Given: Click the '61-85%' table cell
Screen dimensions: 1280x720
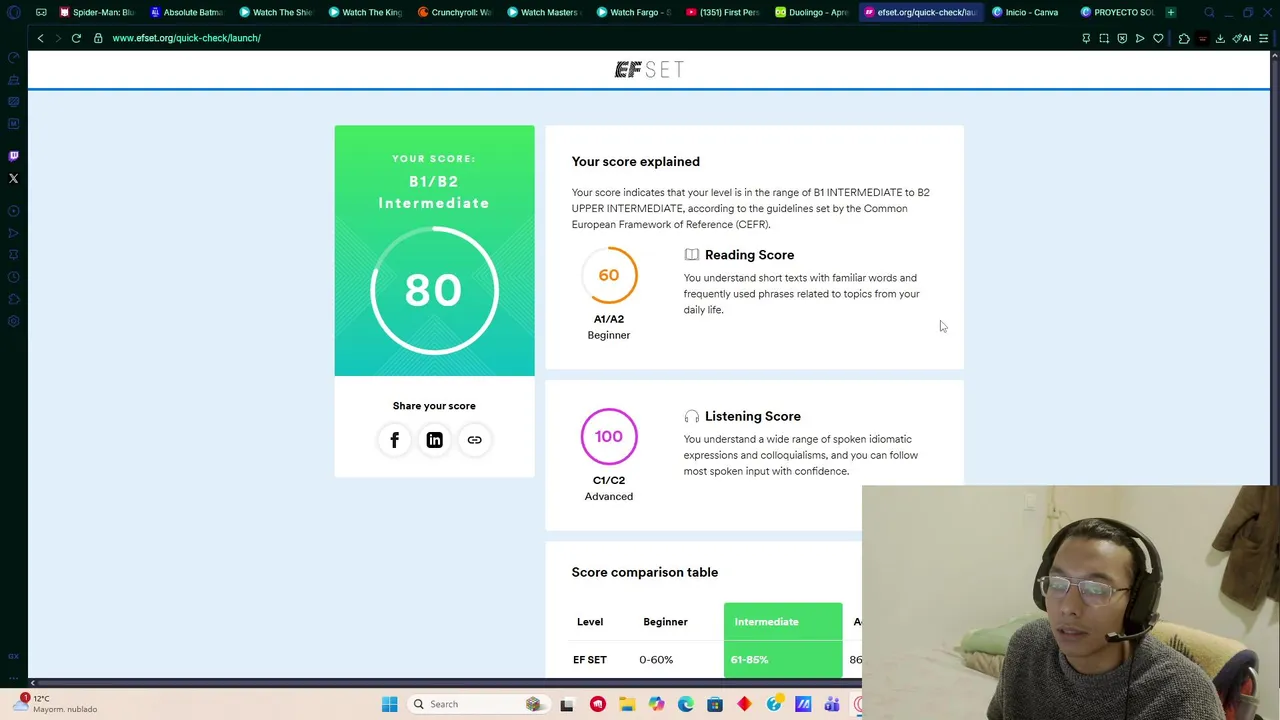Looking at the screenshot, I should [749, 660].
